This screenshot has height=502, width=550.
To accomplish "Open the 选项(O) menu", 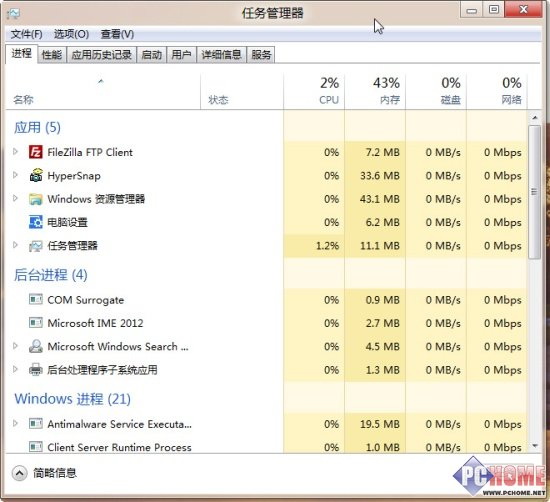I will click(x=71, y=34).
